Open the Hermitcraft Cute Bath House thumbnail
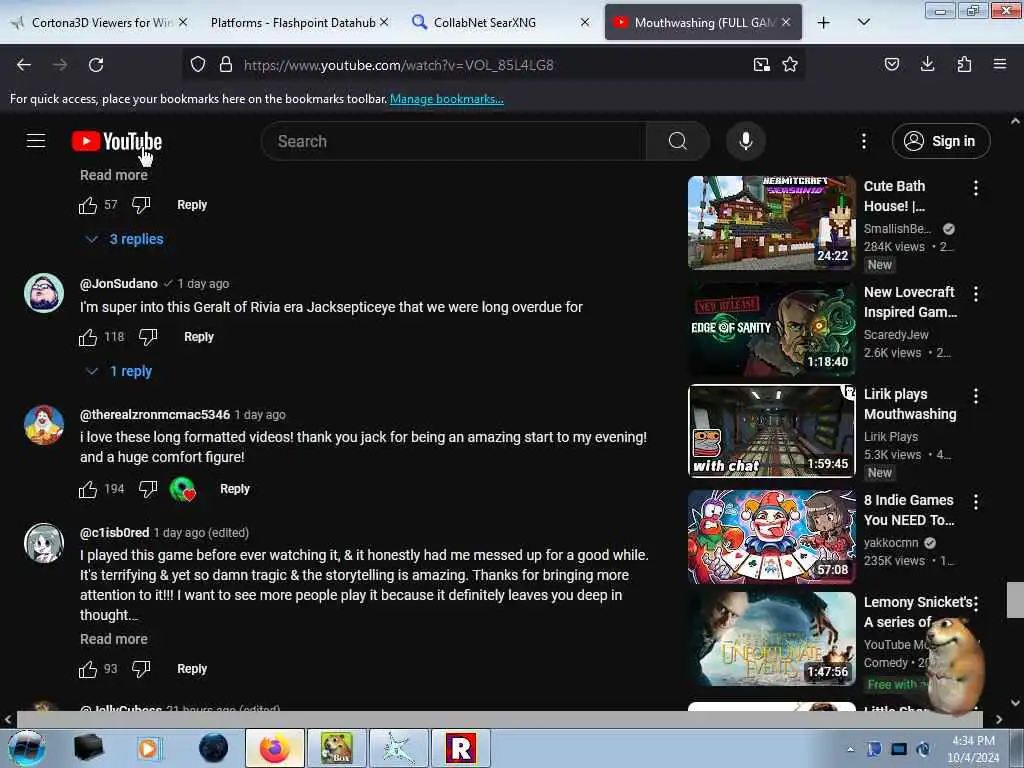This screenshot has height=768, width=1024. (771, 223)
